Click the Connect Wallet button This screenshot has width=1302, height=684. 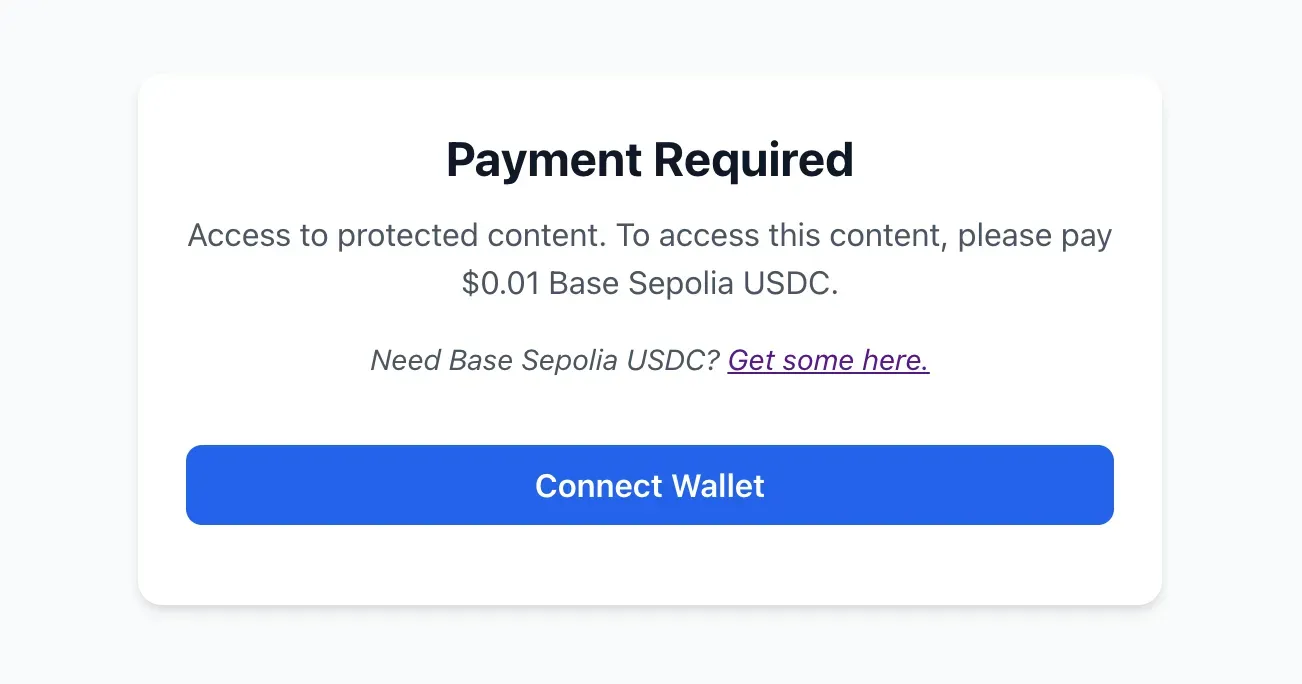pos(650,485)
